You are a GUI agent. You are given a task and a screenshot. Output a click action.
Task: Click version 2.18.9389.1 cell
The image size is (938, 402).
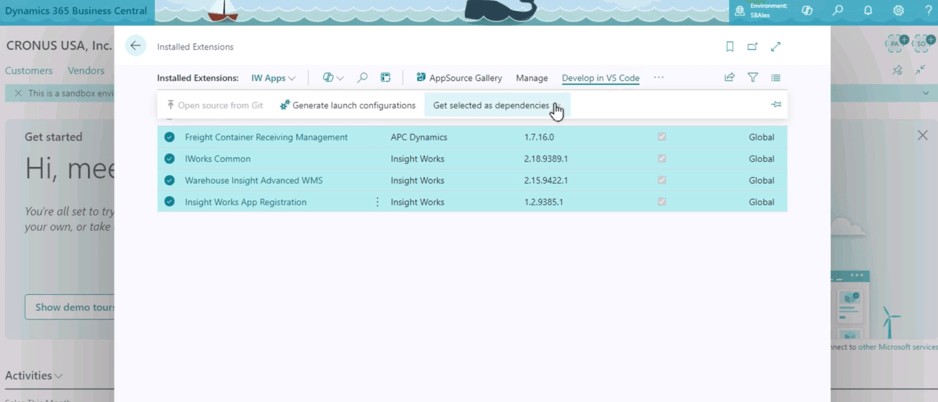(x=546, y=159)
